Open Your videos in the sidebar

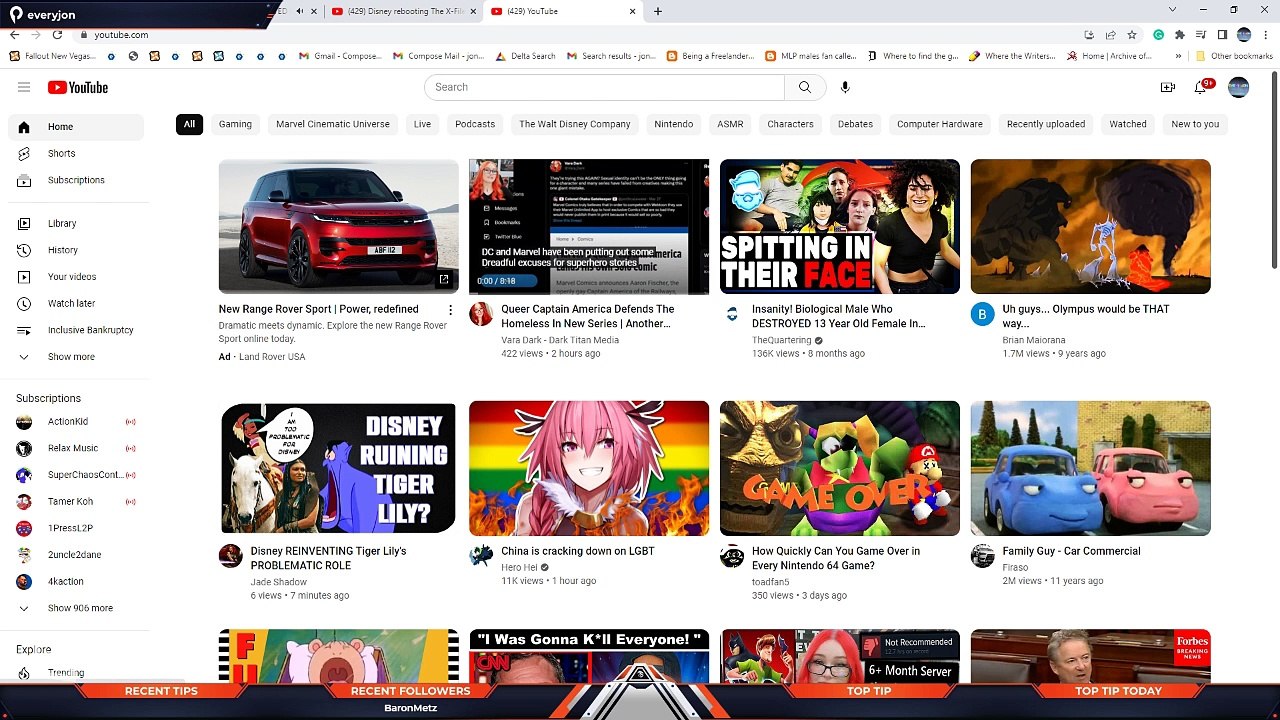tap(76, 276)
